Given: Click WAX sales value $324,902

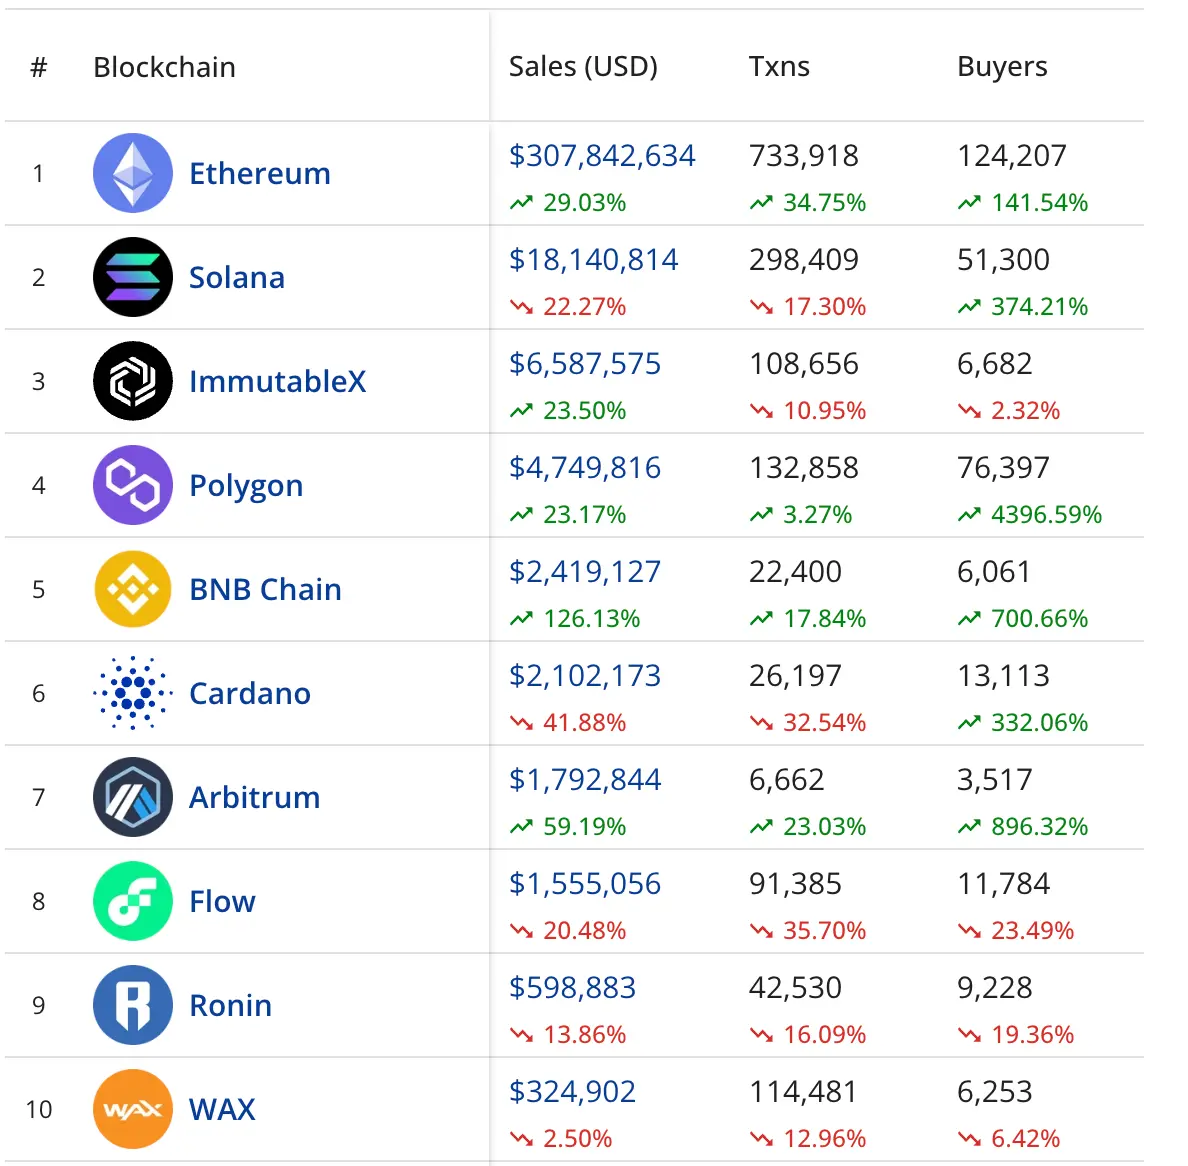Looking at the screenshot, I should 573,1091.
